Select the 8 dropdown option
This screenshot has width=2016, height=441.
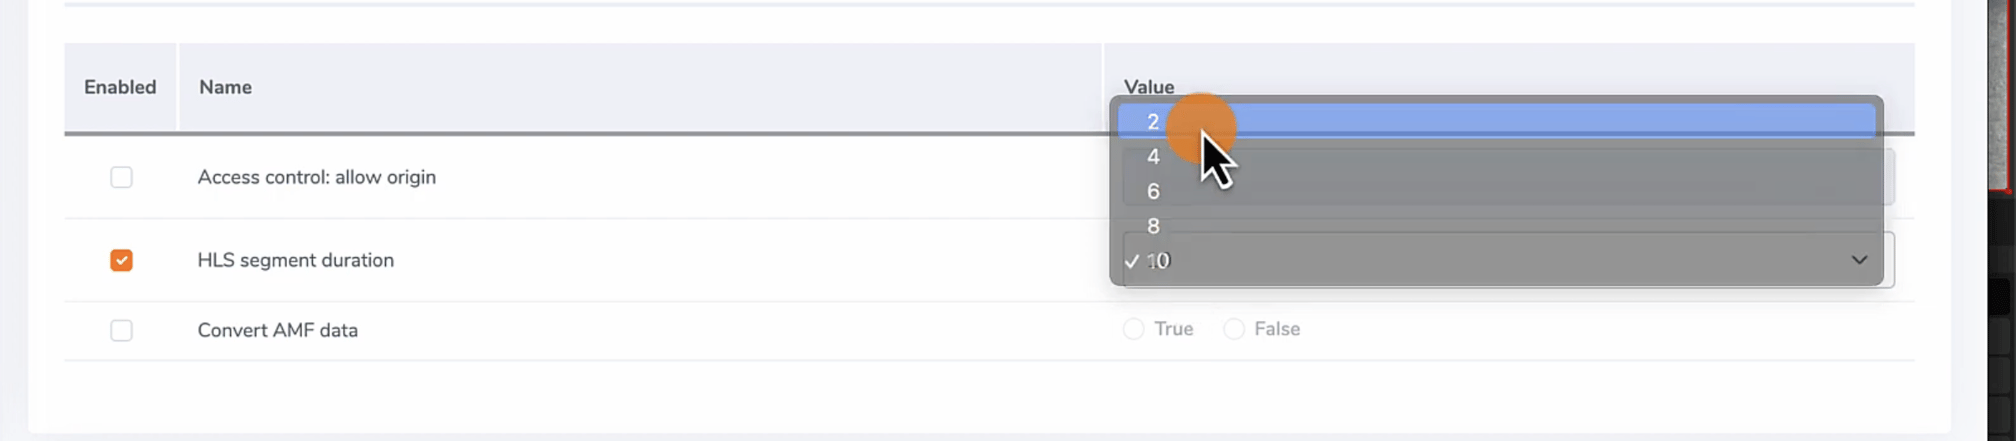pyautogui.click(x=1496, y=226)
